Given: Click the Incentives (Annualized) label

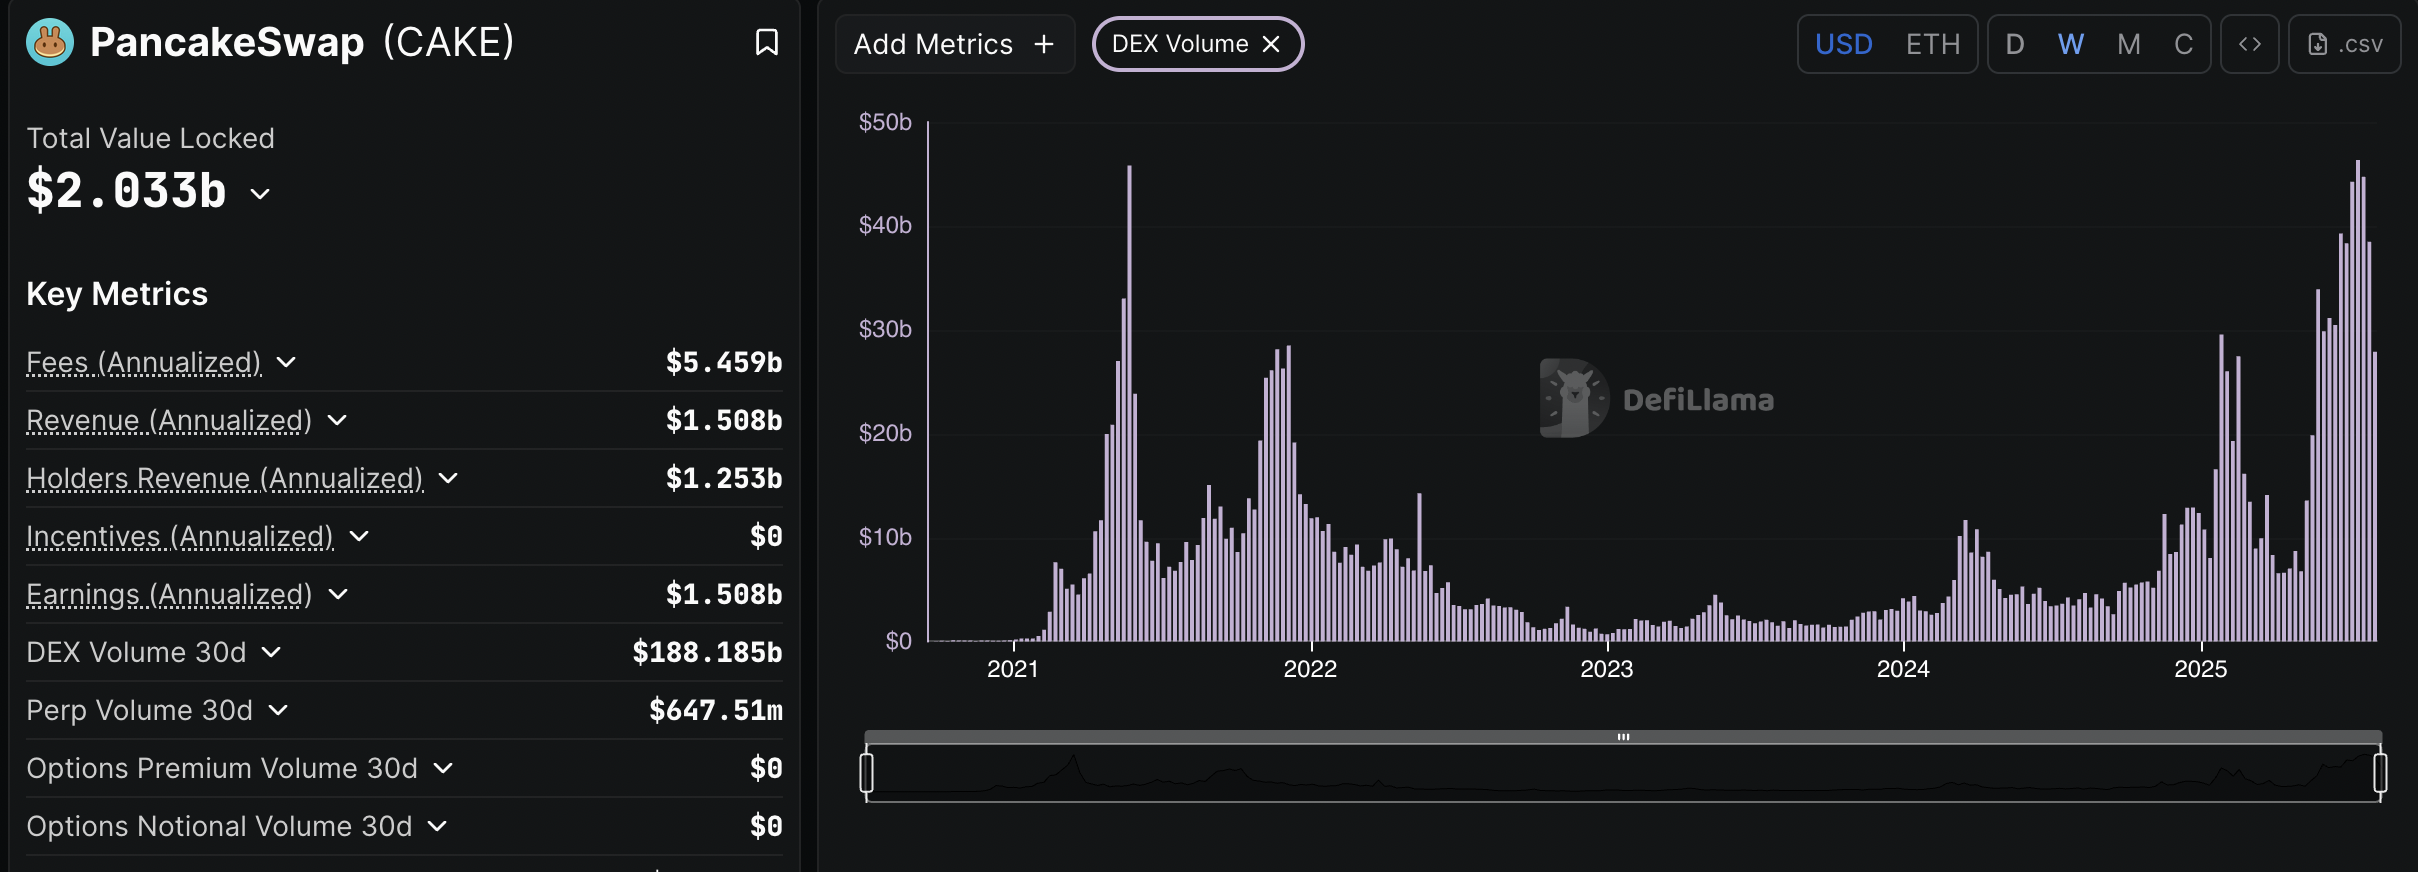Looking at the screenshot, I should click(x=180, y=536).
